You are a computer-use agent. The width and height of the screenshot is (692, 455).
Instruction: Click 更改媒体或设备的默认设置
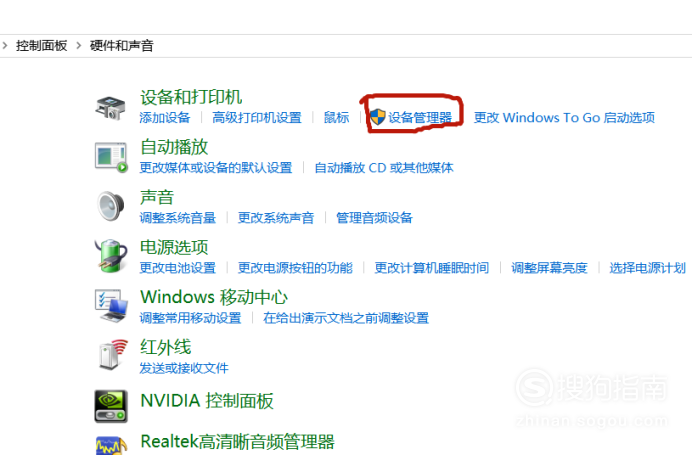click(216, 168)
